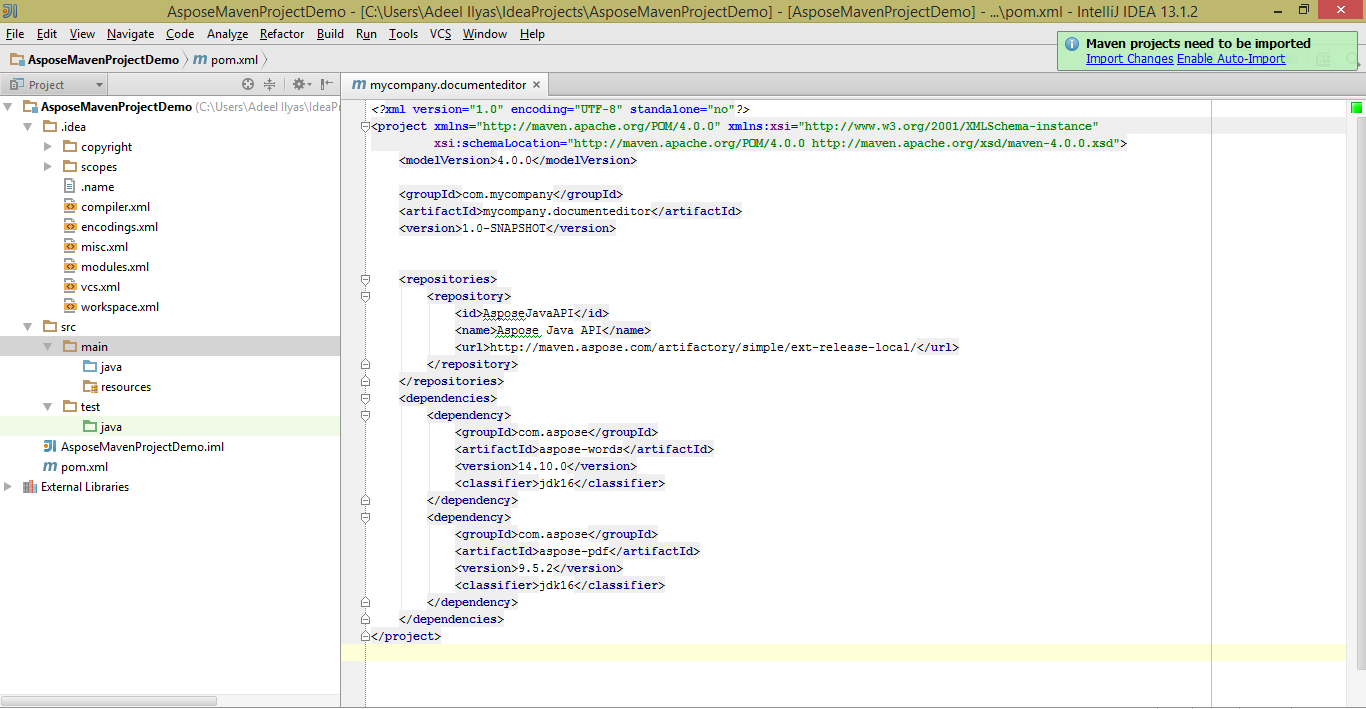
Task: Fold the repositories XML block
Action: tap(365, 280)
